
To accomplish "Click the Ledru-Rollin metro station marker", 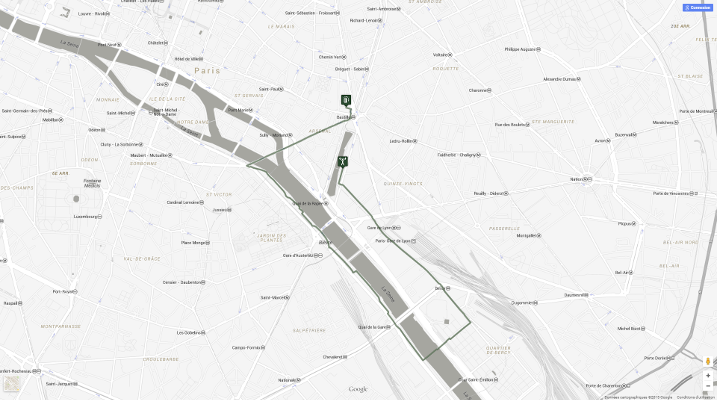I will coord(415,141).
